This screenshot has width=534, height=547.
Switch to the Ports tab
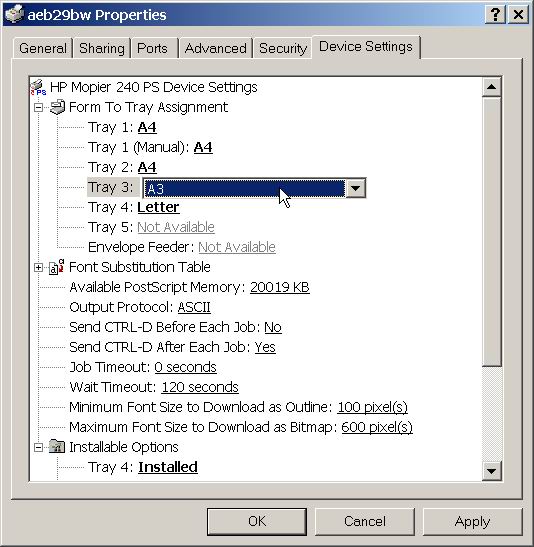[152, 48]
